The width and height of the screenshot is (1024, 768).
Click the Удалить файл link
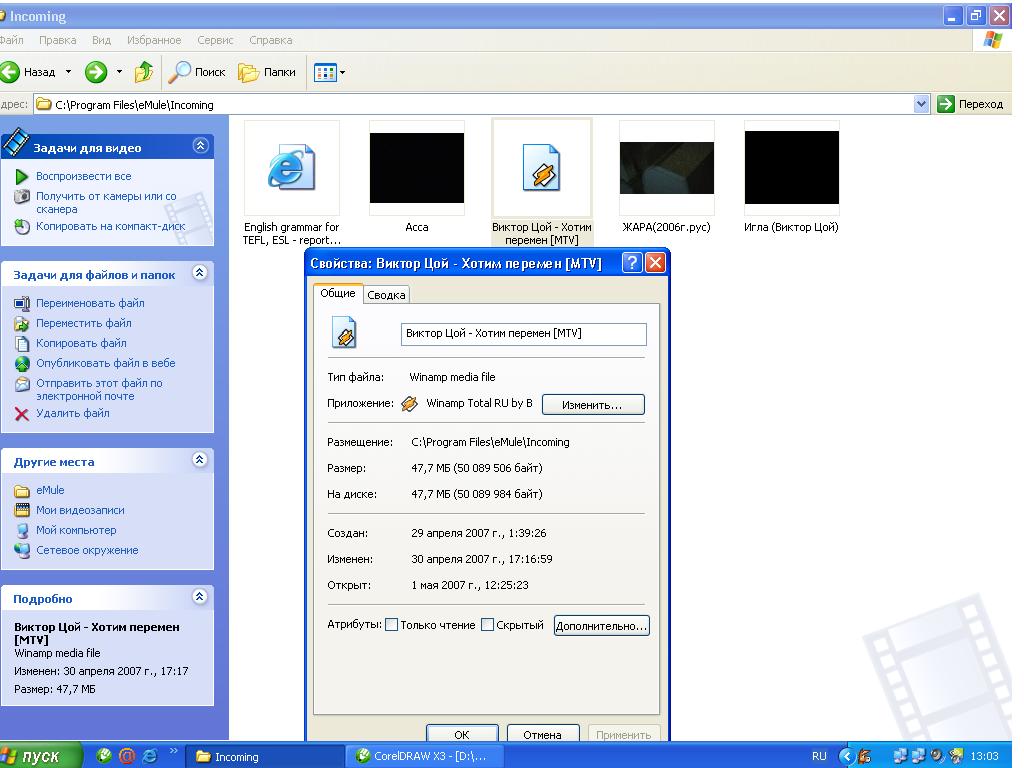click(72, 413)
